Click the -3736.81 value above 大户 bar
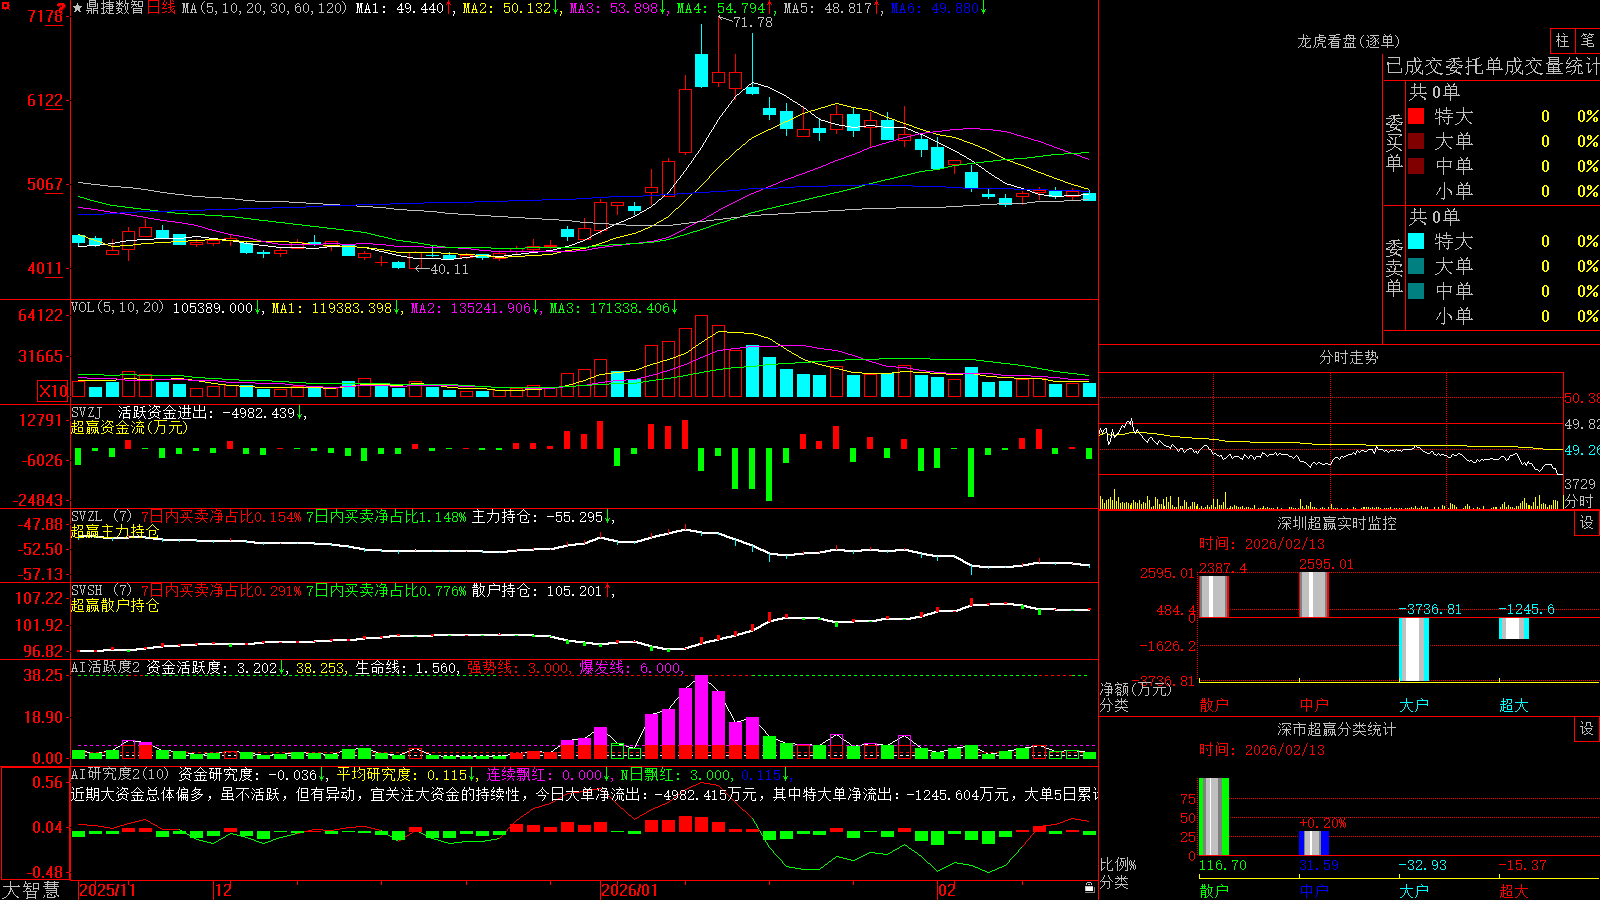The width and height of the screenshot is (1600, 900). point(1430,609)
